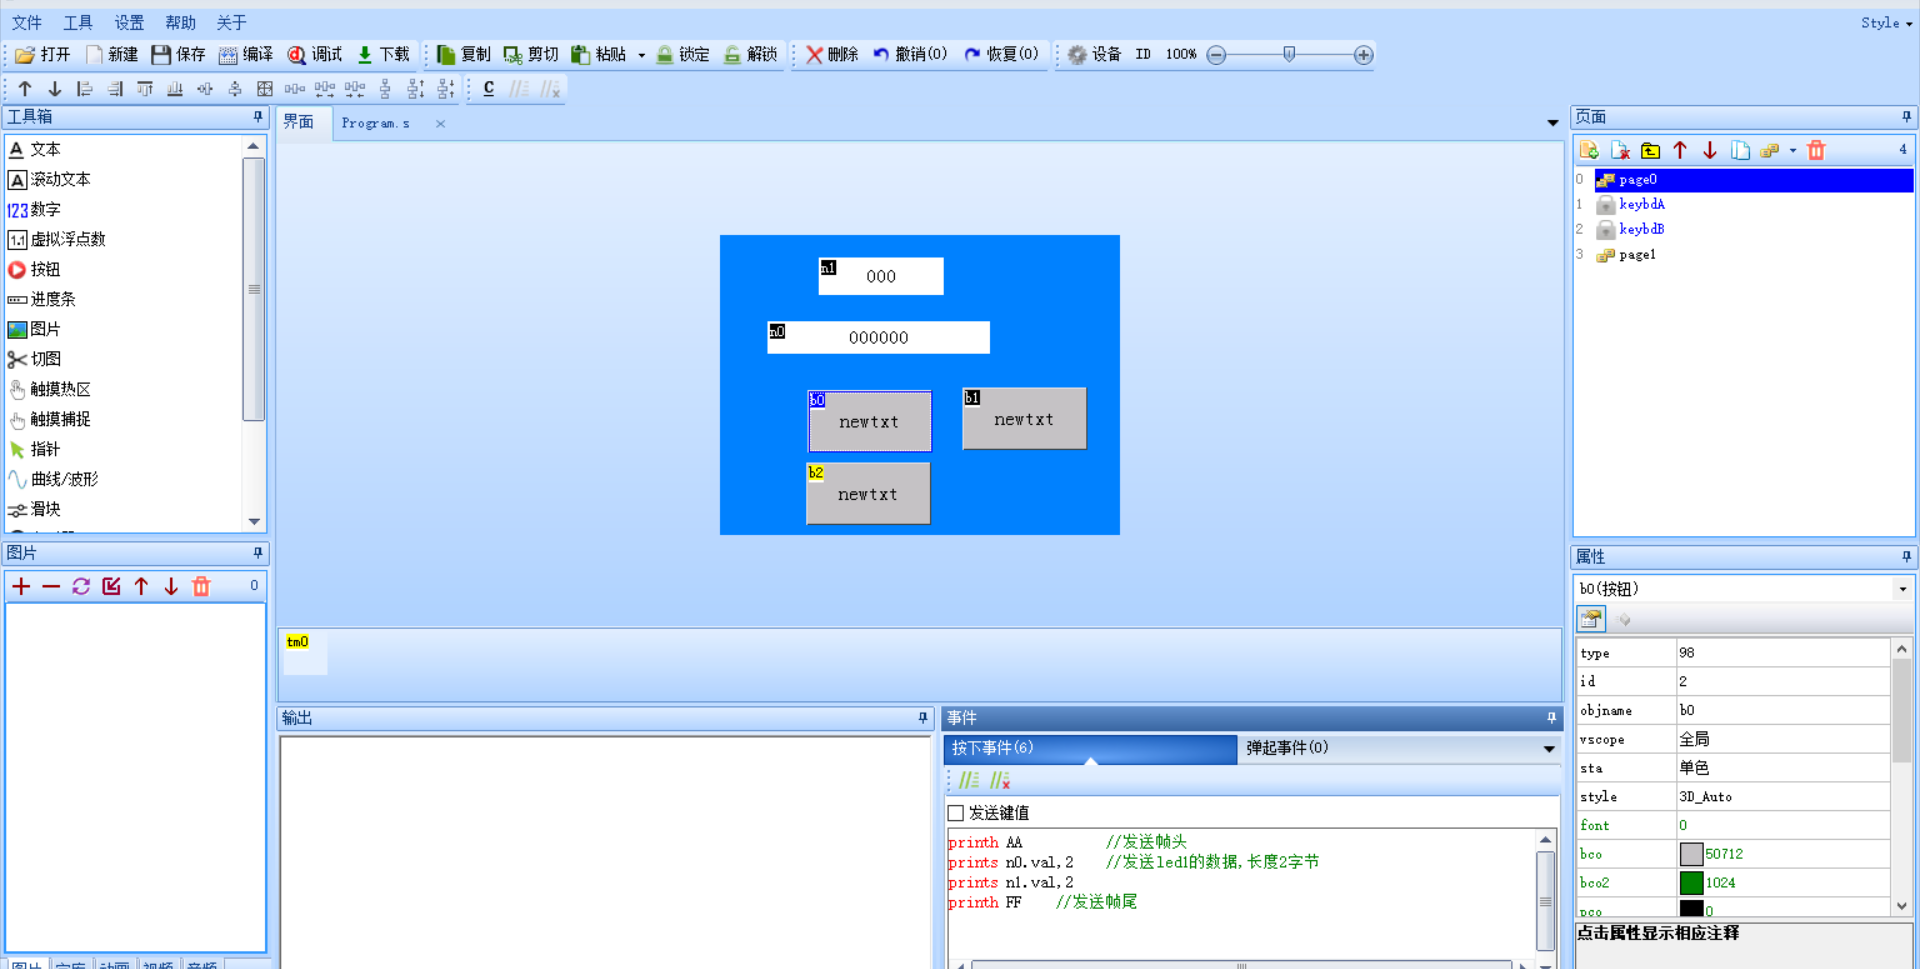Lock the selected component with 锁定
This screenshot has width=1920, height=969.
(683, 54)
